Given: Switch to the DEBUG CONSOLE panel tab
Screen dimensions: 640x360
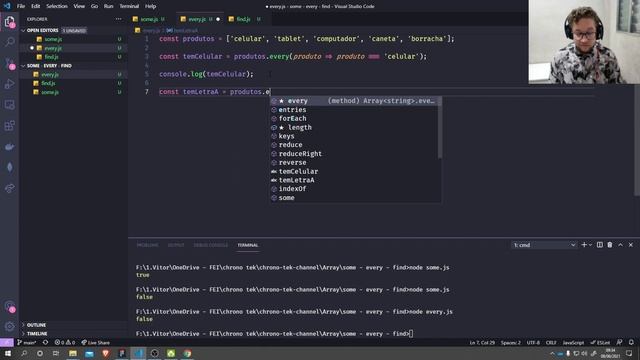Looking at the screenshot, I should pyautogui.click(x=211, y=245).
